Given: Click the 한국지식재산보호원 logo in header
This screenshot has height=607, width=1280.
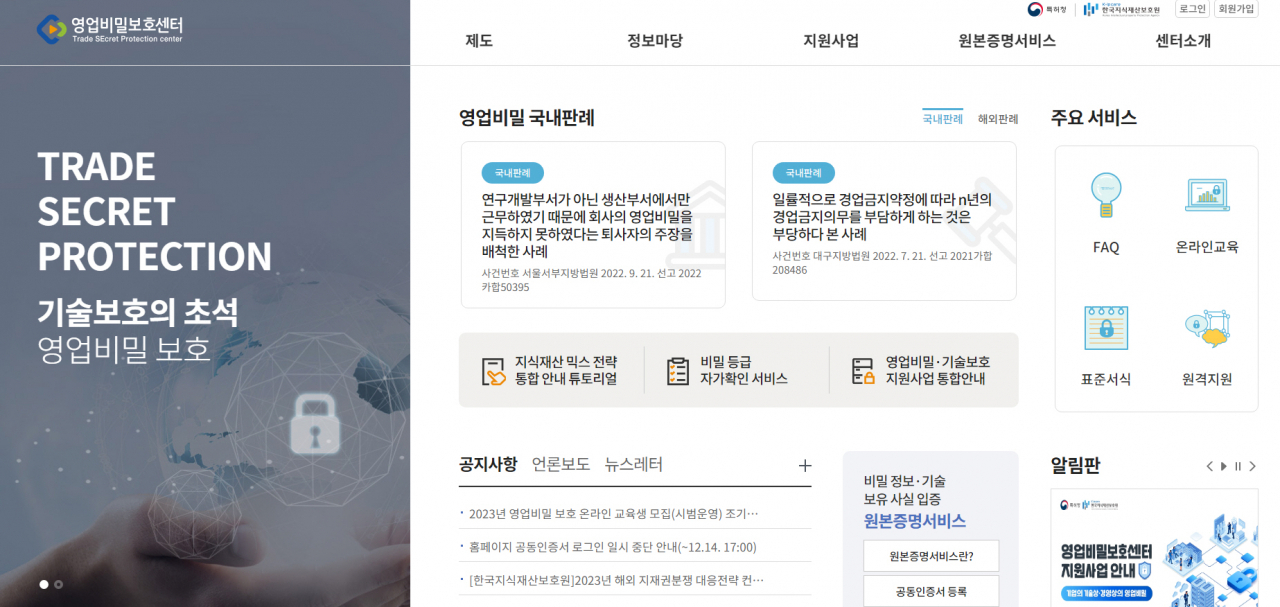Looking at the screenshot, I should 1121,9.
